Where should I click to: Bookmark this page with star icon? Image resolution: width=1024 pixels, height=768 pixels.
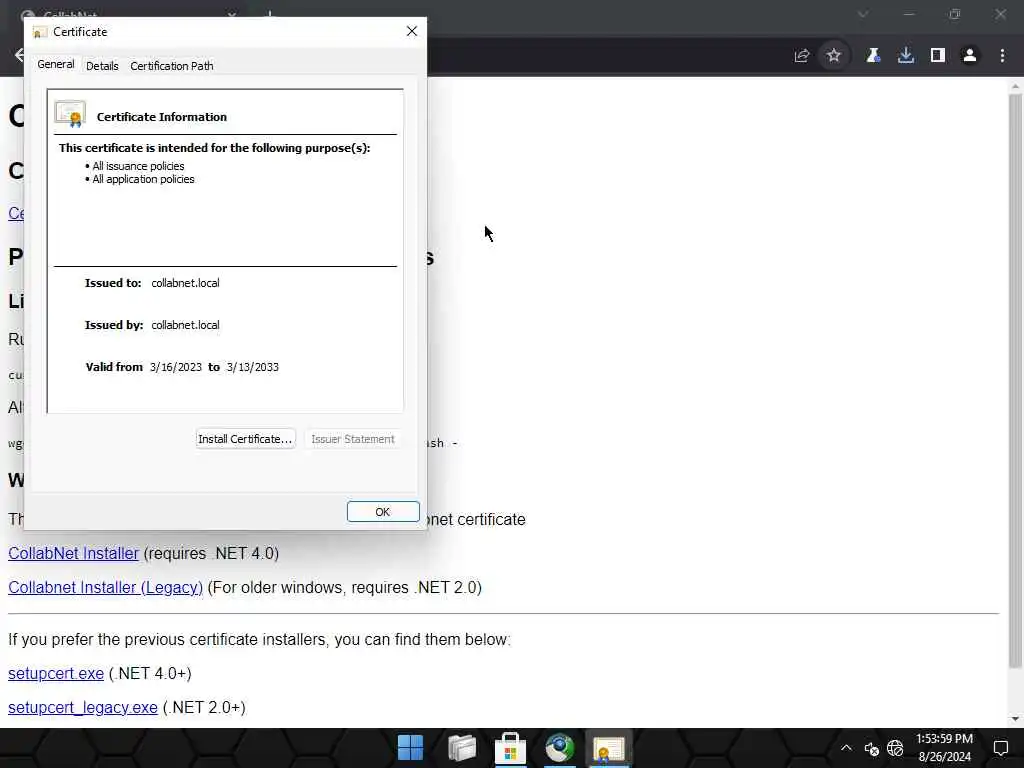(833, 56)
